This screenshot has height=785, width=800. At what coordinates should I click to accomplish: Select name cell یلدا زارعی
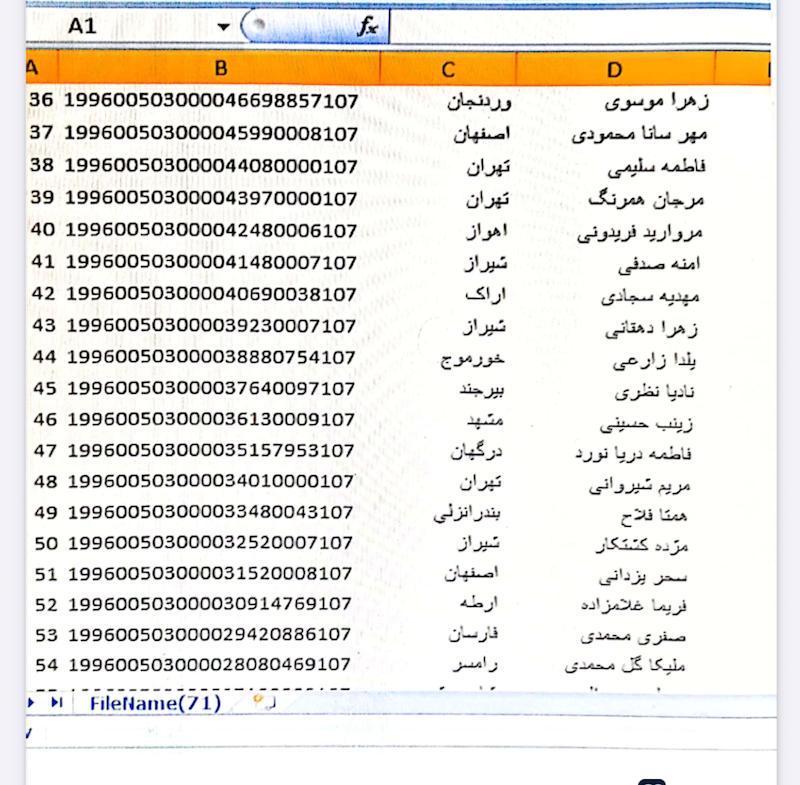(654, 361)
